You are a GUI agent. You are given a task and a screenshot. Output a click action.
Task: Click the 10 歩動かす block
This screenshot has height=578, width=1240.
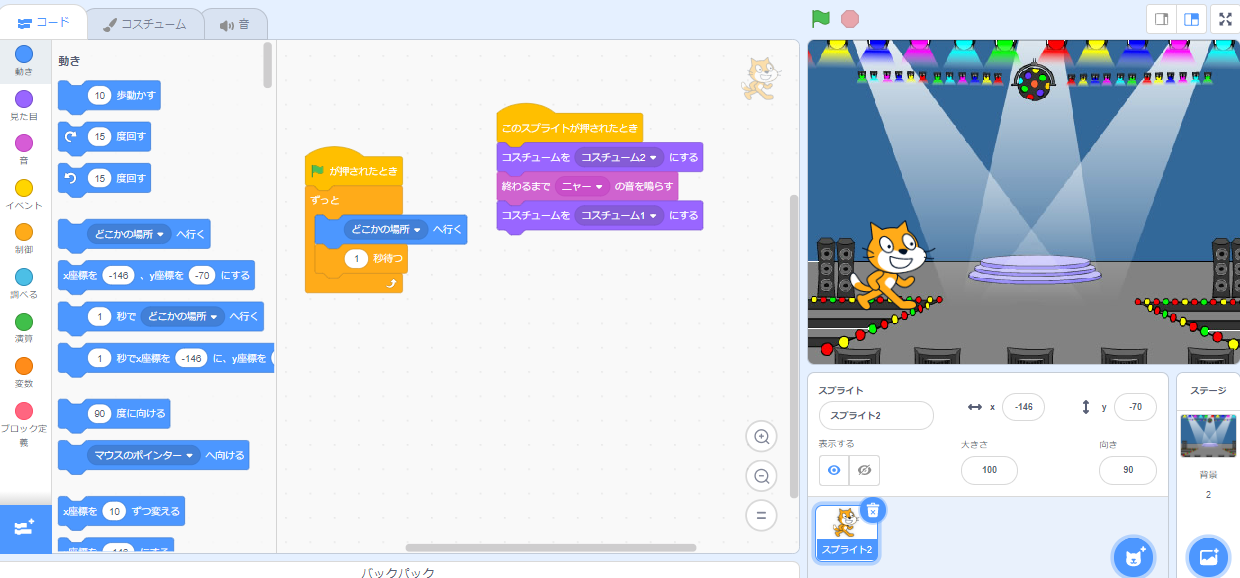109,96
